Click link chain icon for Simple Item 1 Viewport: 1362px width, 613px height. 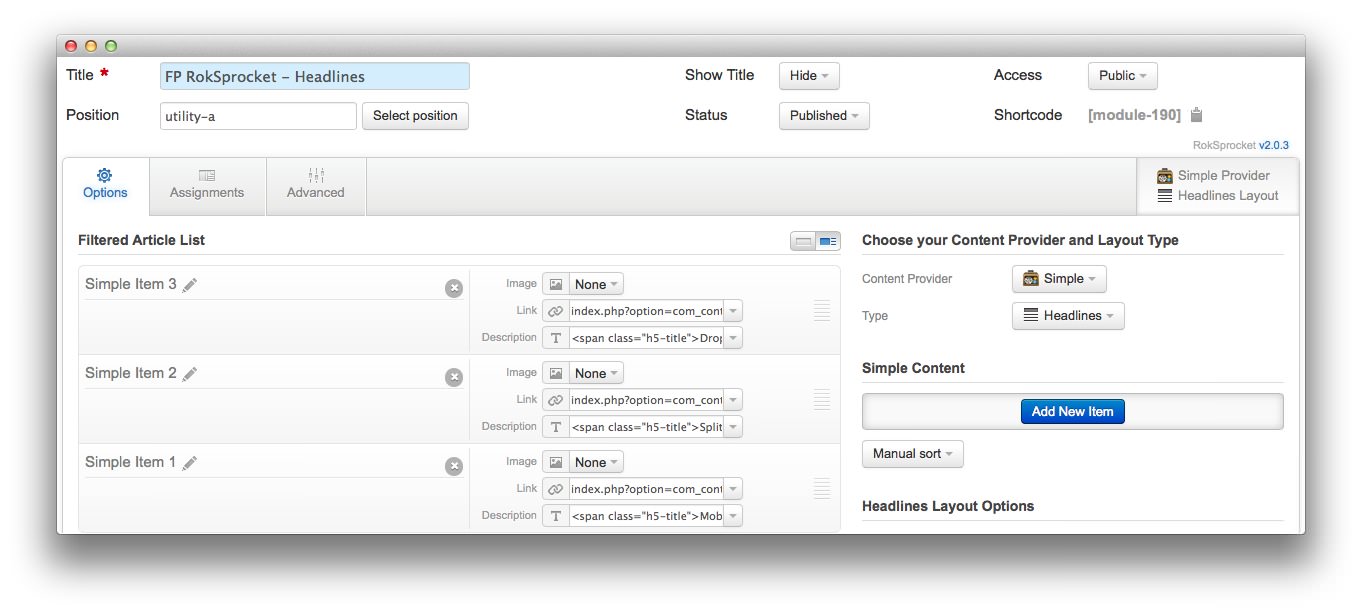click(x=556, y=489)
